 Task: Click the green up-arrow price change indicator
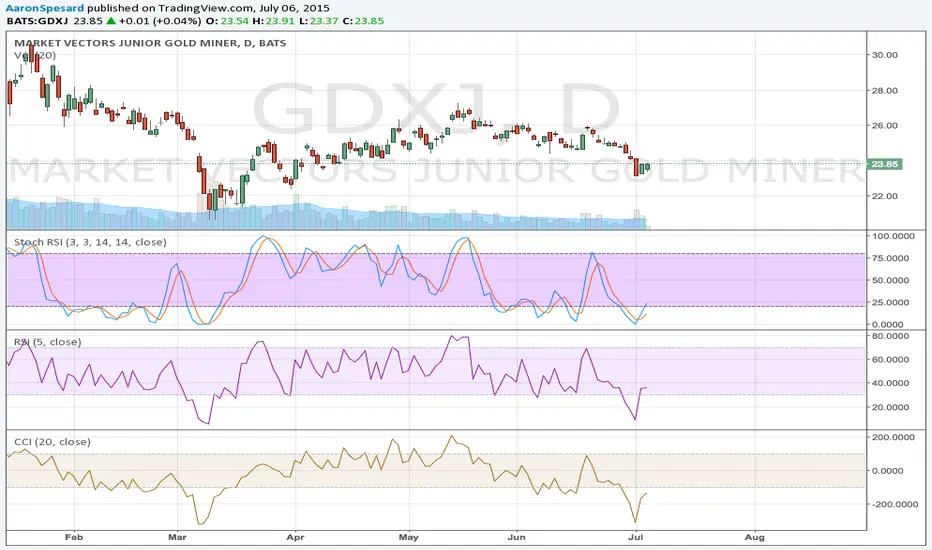point(110,21)
